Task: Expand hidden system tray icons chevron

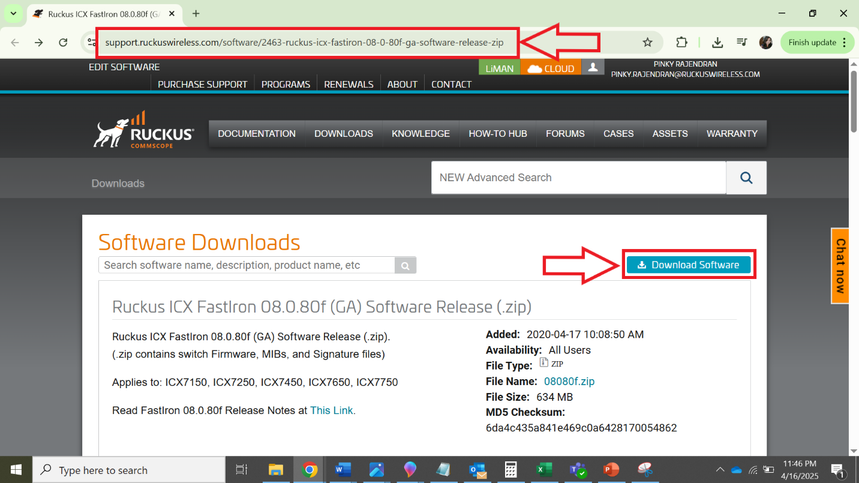Action: 719,470
